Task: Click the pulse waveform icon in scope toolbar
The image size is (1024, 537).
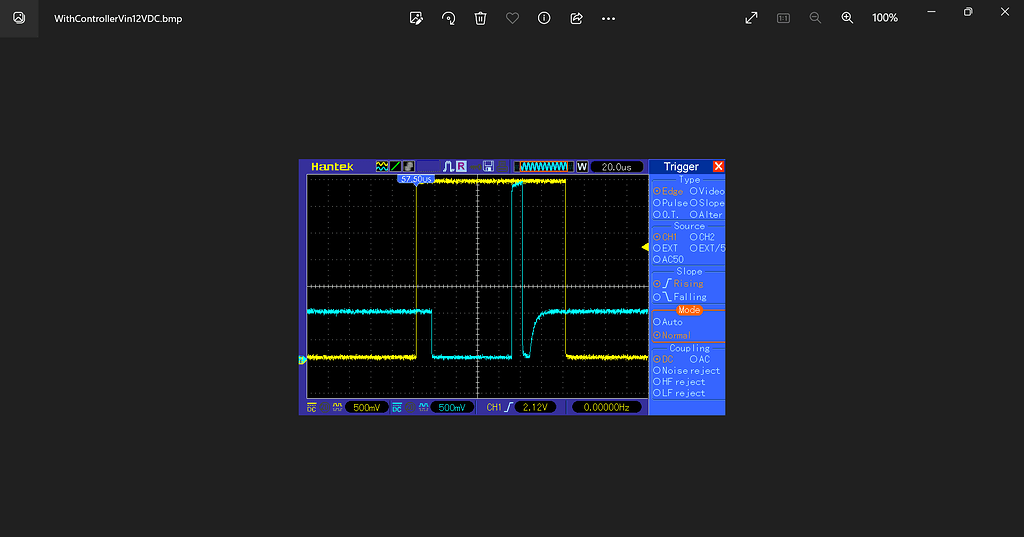Action: pos(449,167)
